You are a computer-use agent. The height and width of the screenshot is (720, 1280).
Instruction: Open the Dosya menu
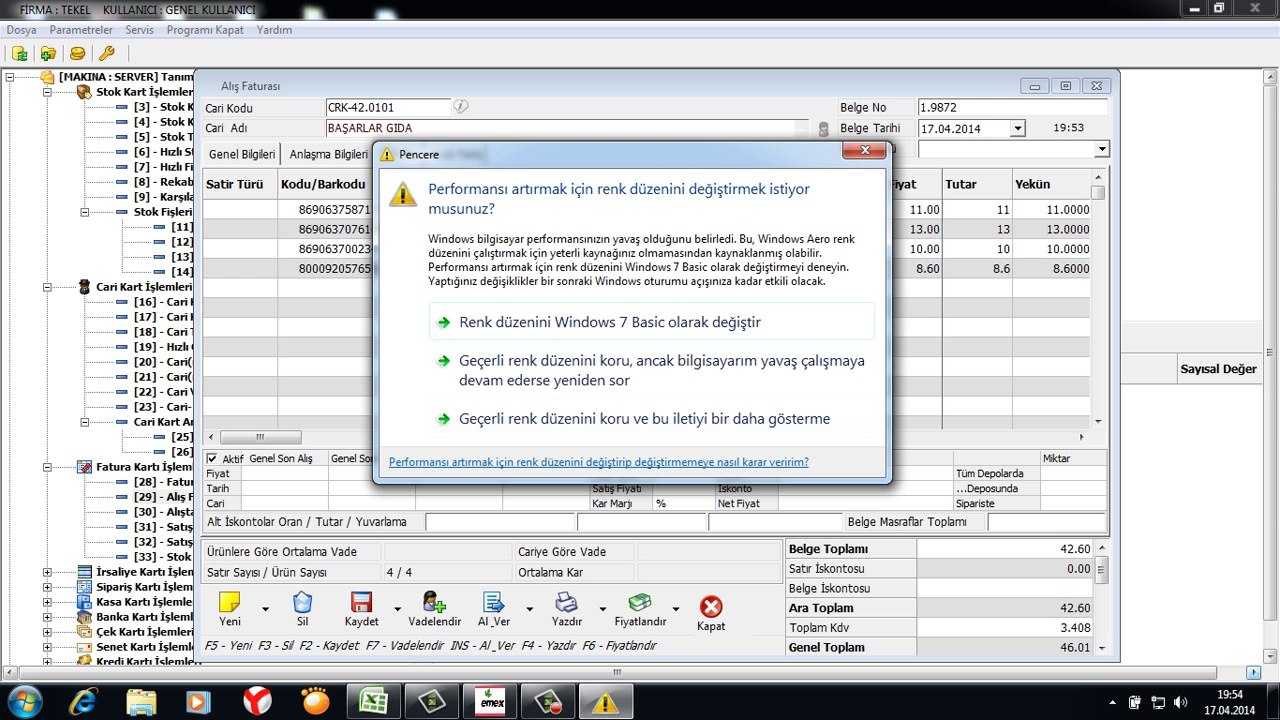click(x=21, y=30)
